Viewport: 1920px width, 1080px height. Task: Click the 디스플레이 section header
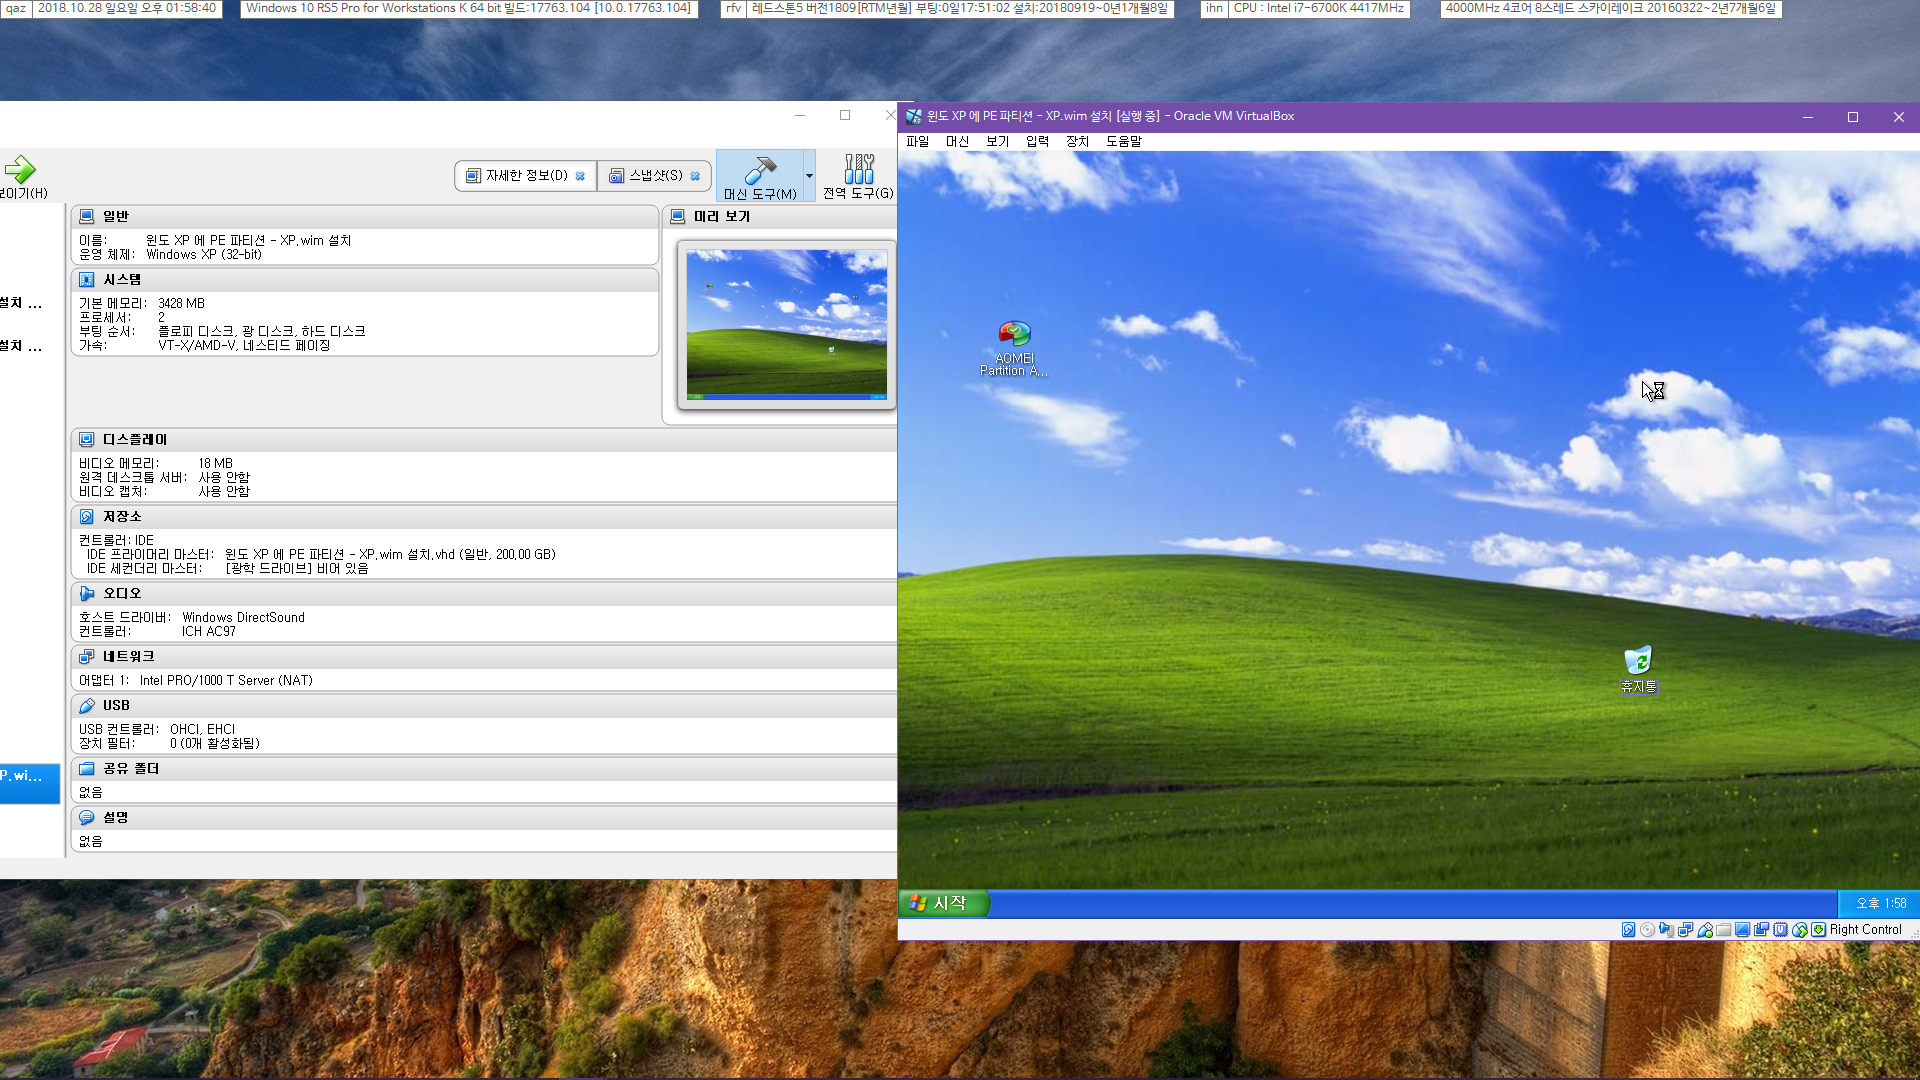tap(484, 440)
